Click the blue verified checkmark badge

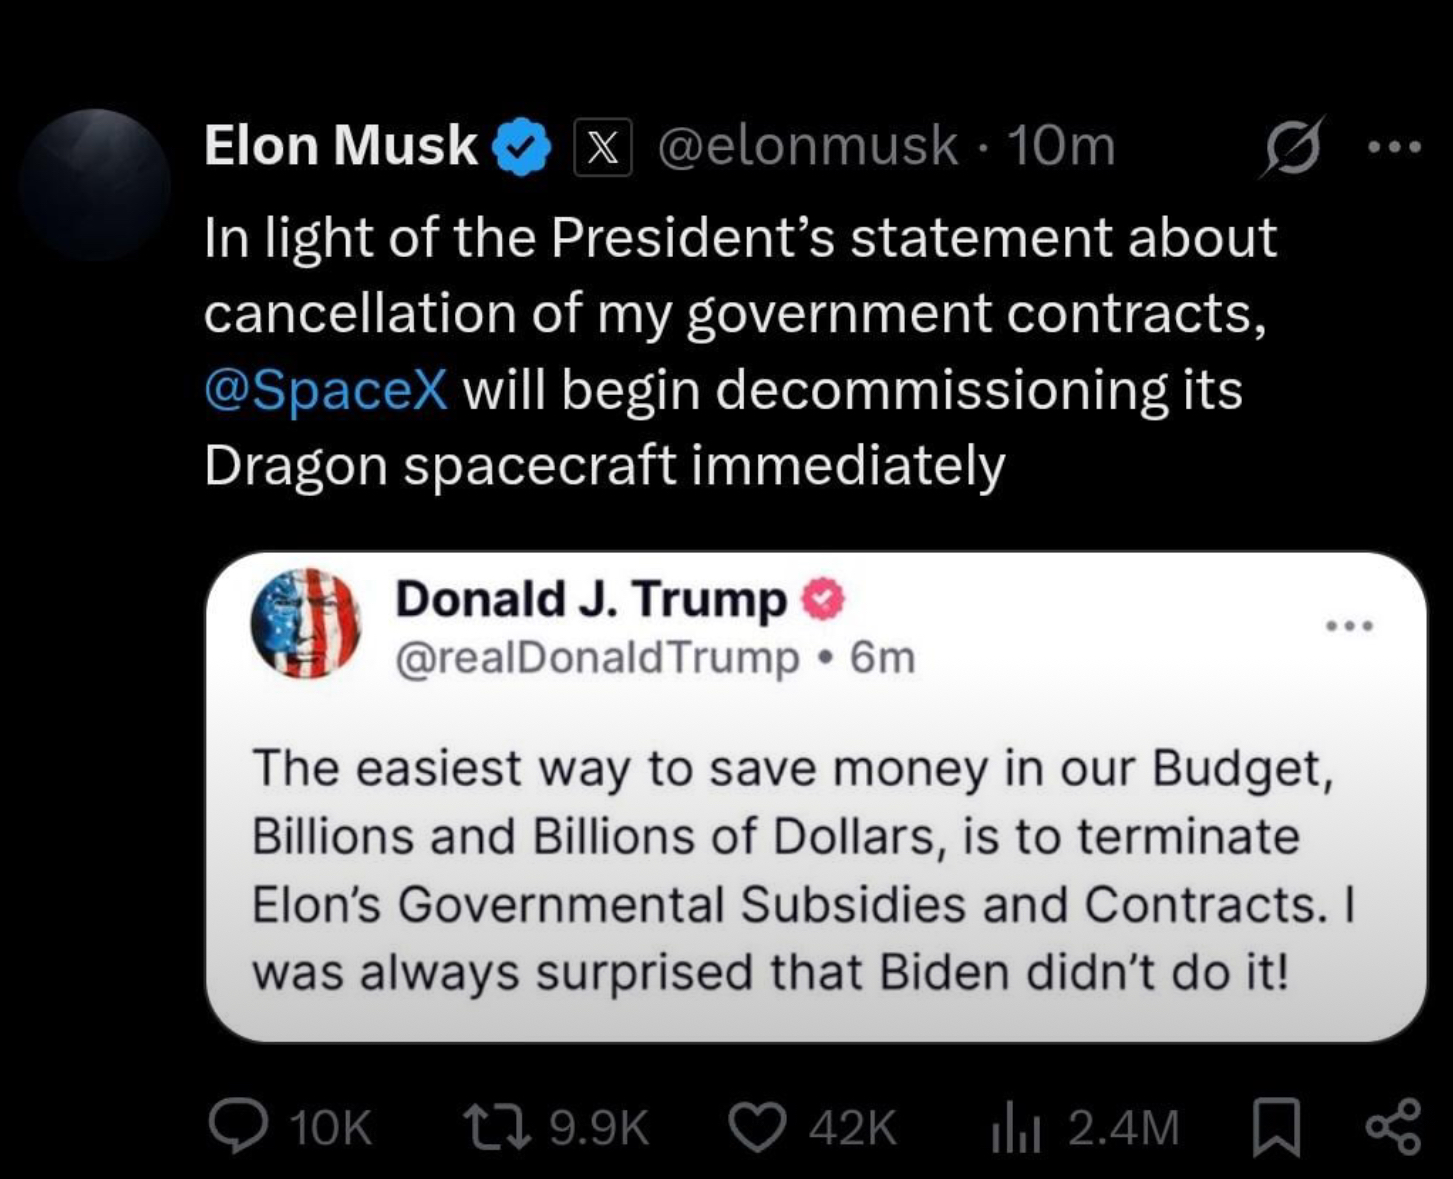(x=522, y=146)
